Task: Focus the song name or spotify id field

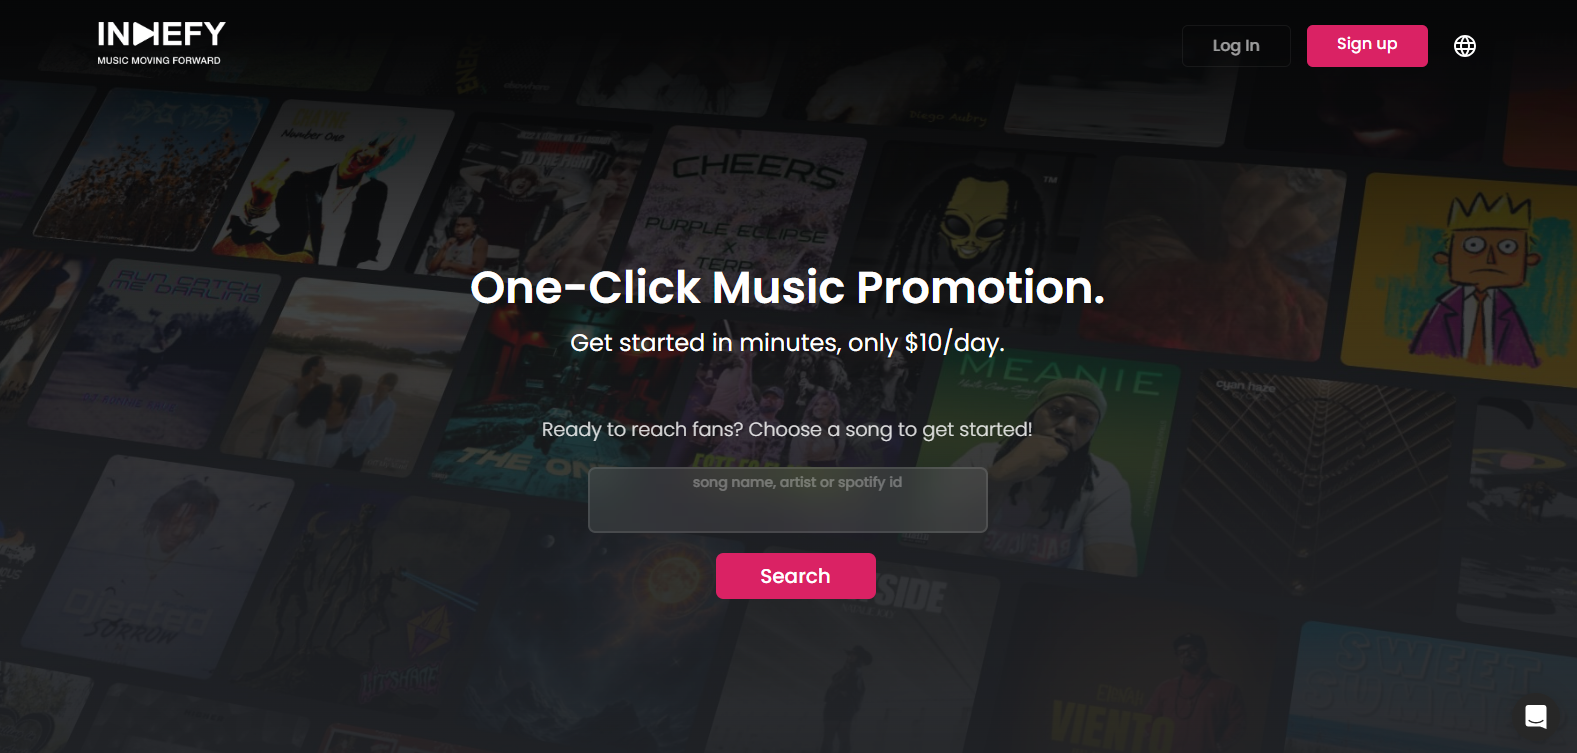Action: pyautogui.click(x=788, y=500)
